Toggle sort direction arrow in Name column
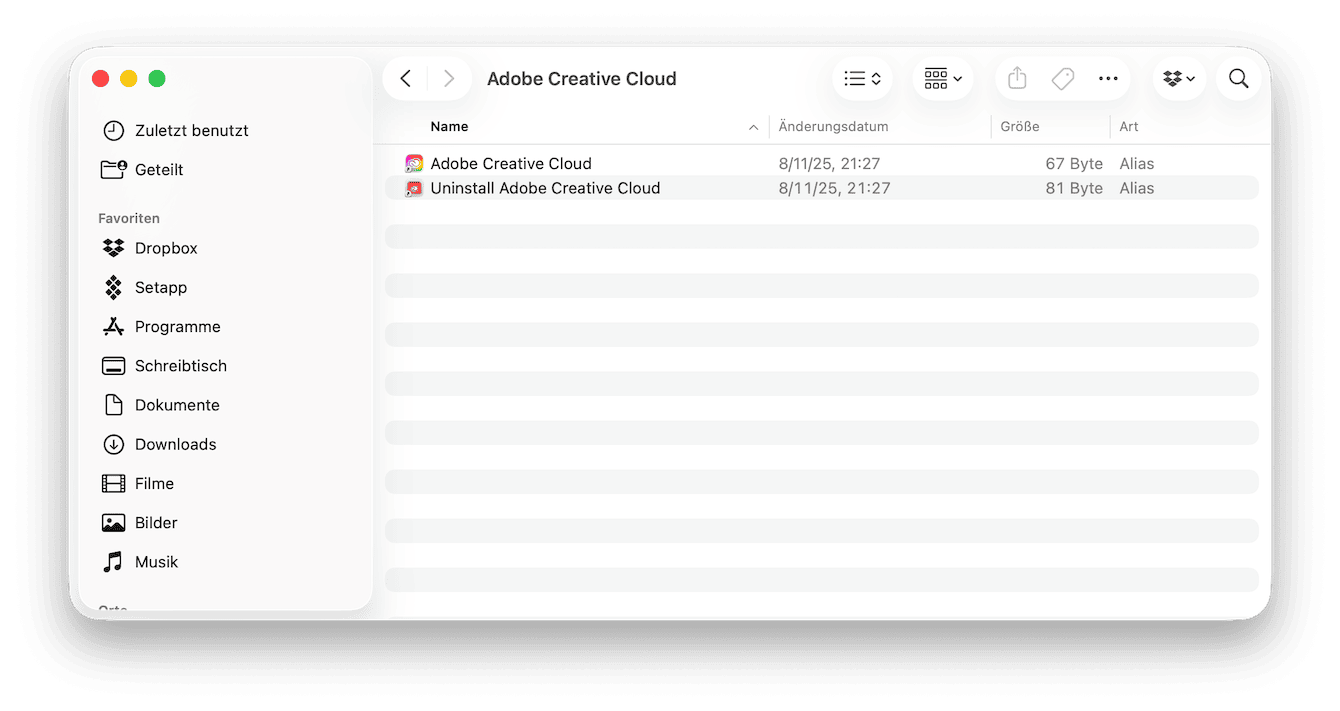This screenshot has width=1340, height=711. click(x=753, y=127)
